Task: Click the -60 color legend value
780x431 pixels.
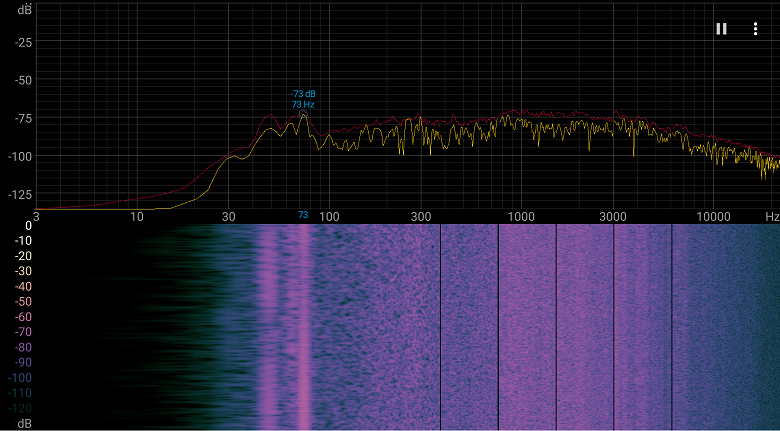Action: 23,317
